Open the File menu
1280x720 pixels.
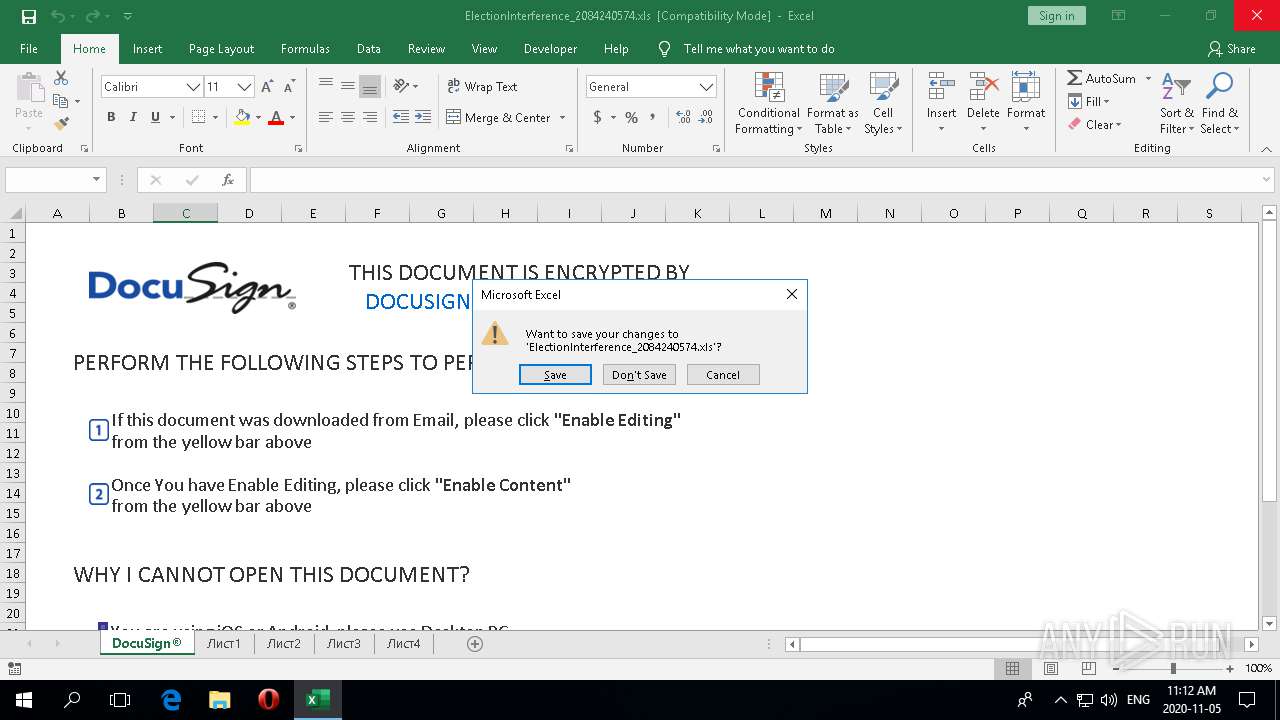point(29,48)
